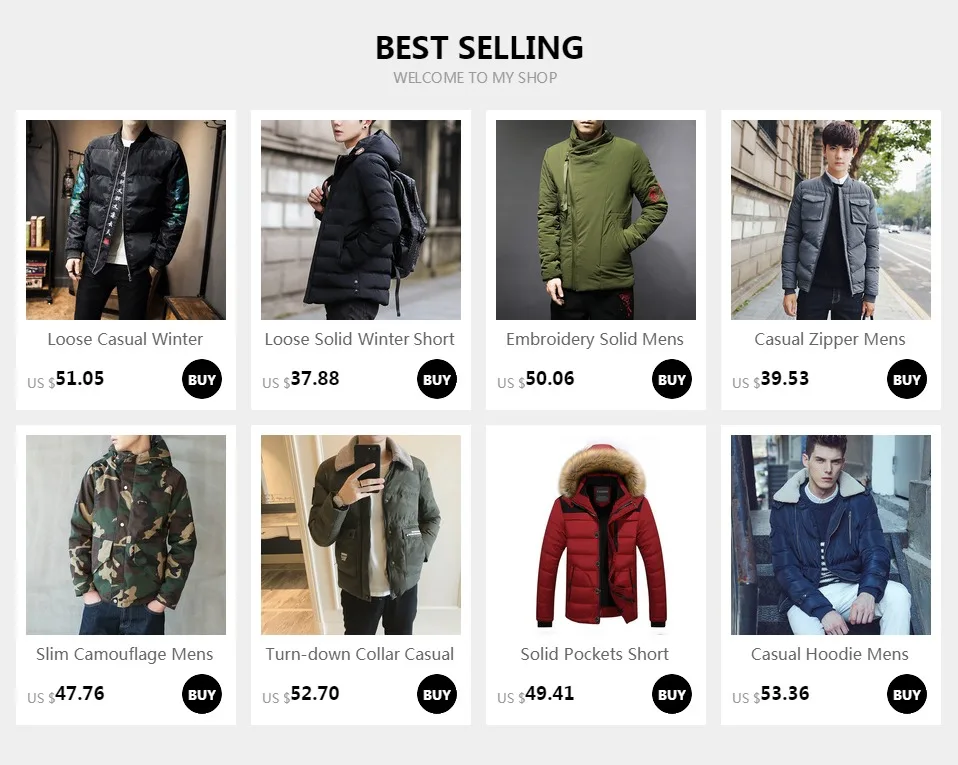Open the Casual Hoodie Mens title link
958x765 pixels.
click(x=830, y=654)
